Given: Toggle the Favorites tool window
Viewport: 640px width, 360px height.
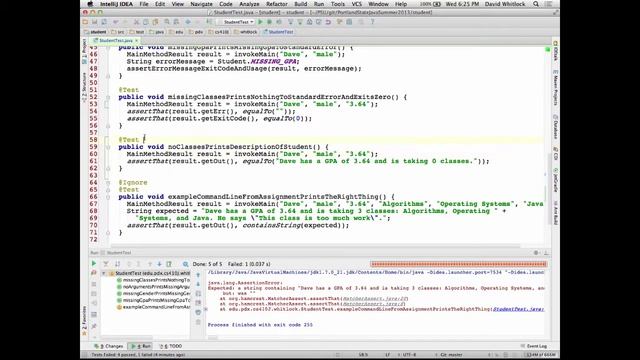Looking at the screenshot, I should pyautogui.click(x=84, y=320).
